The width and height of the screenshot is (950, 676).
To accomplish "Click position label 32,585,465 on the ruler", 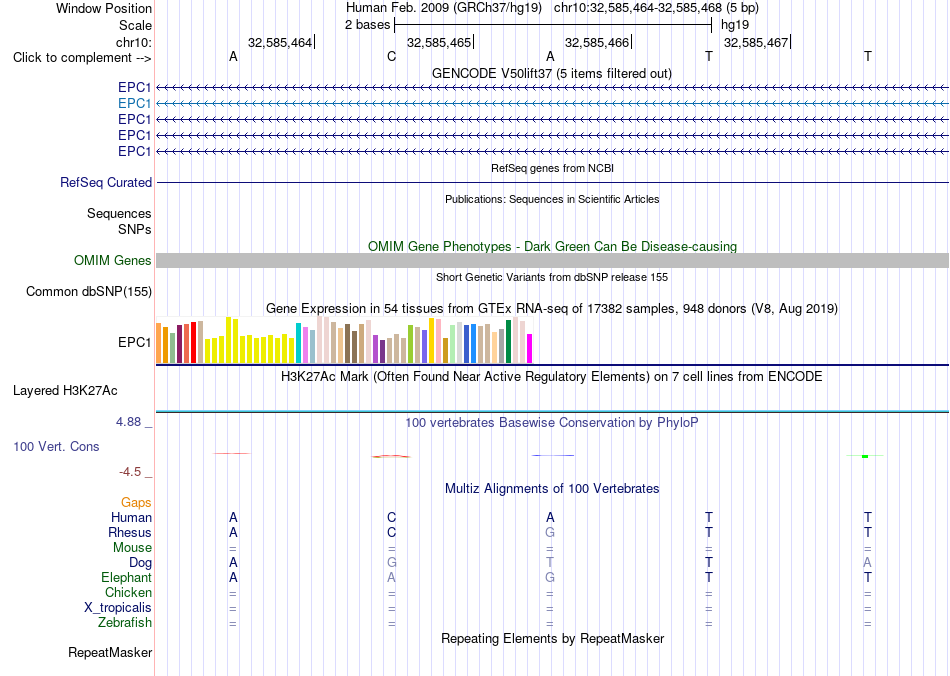I will [x=439, y=42].
